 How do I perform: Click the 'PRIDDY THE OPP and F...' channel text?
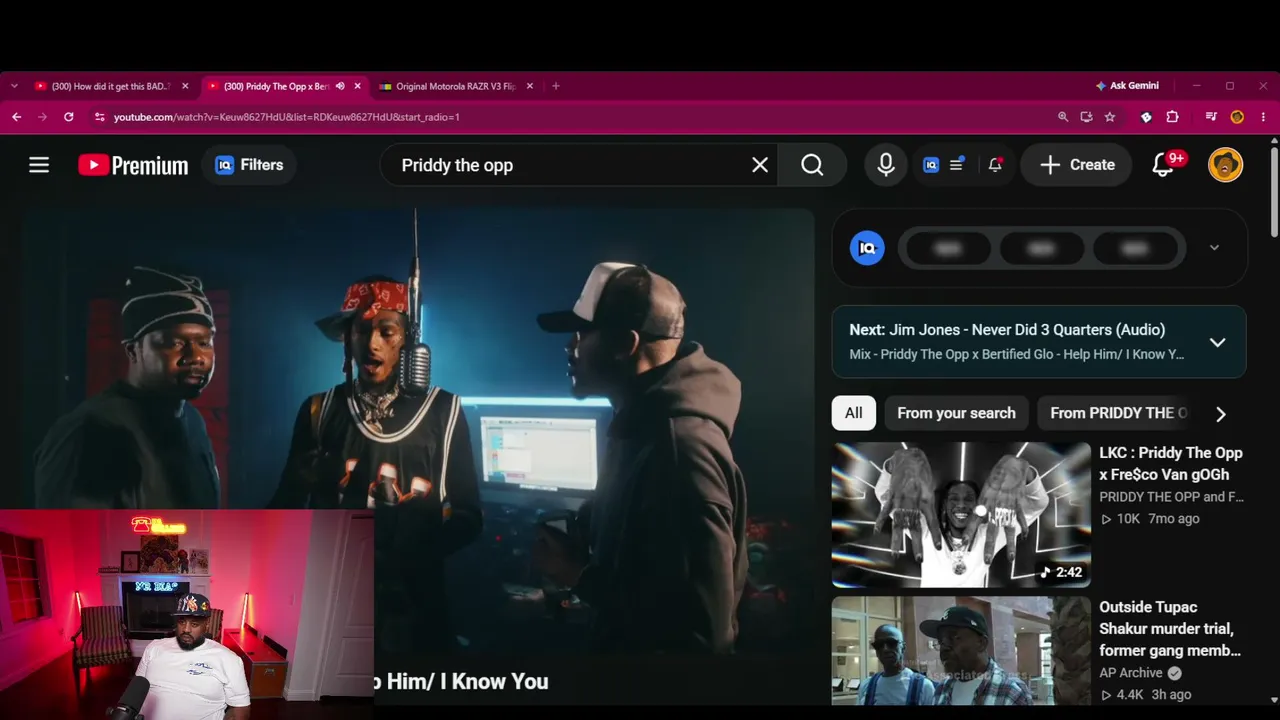click(1171, 497)
